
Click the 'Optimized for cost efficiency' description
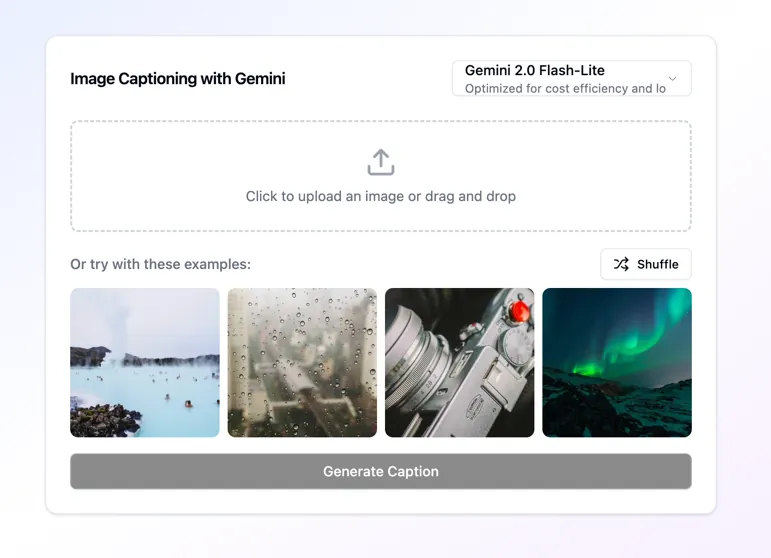coord(565,89)
